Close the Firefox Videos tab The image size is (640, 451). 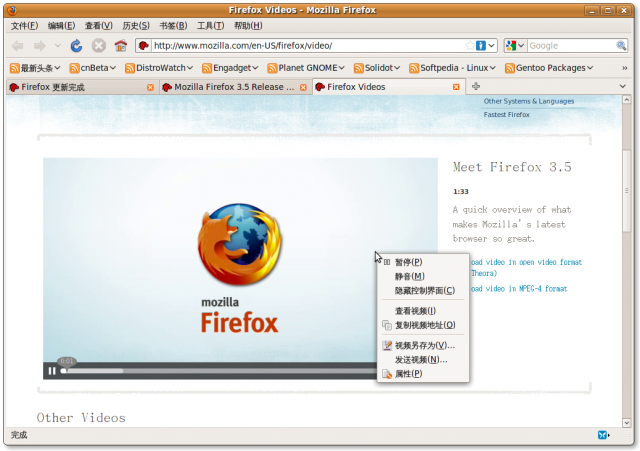pos(456,87)
